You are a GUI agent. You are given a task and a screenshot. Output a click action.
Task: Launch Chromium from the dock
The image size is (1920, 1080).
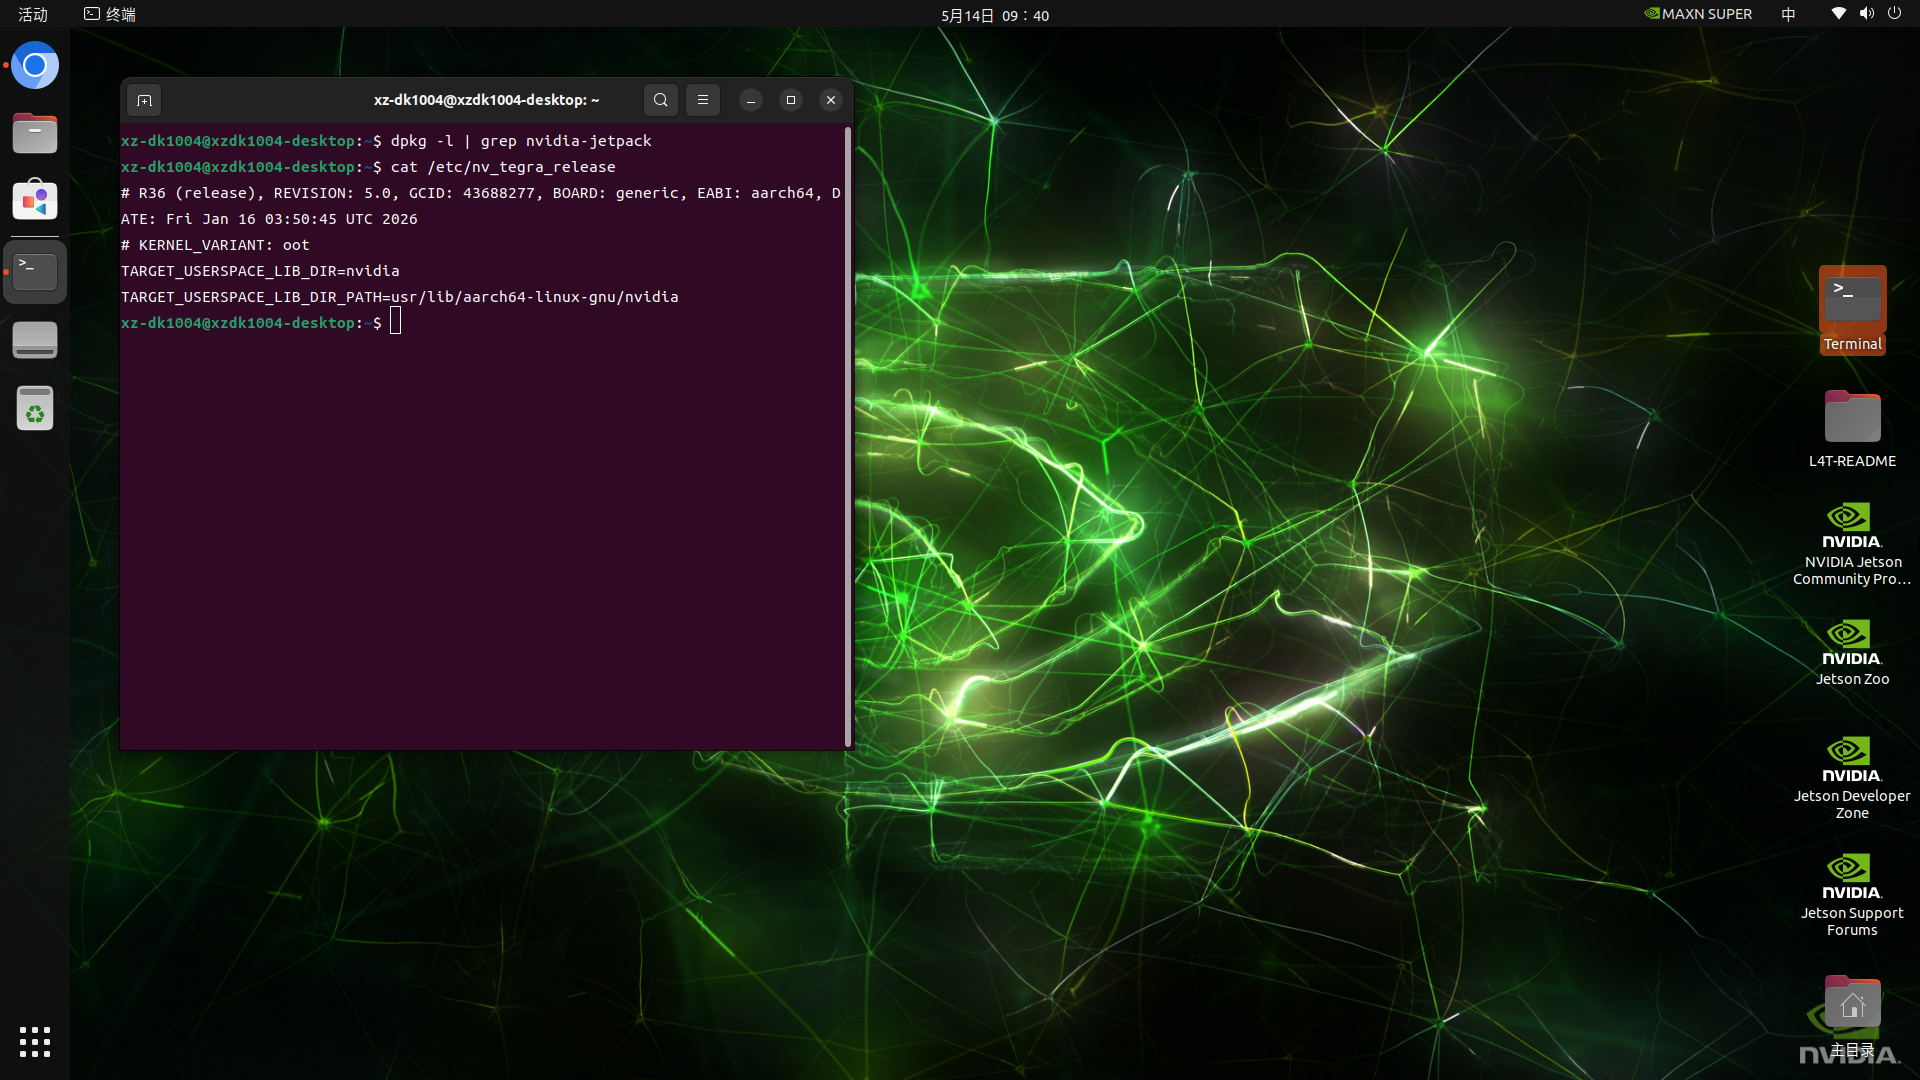(35, 66)
